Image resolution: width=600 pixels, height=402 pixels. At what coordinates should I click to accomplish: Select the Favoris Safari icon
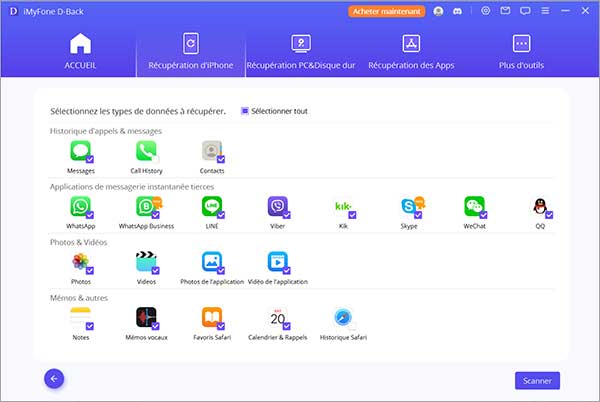point(211,318)
